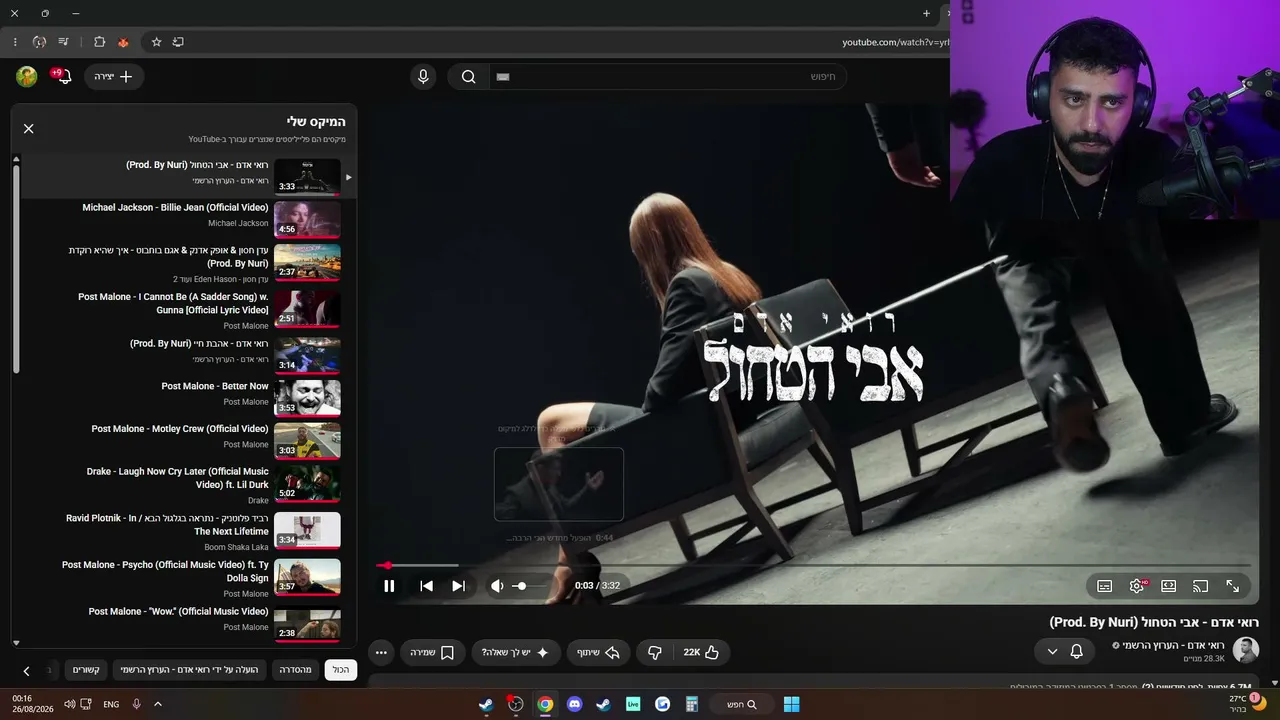The height and width of the screenshot is (720, 1280).
Task: Seek on the video progress bar
Action: coord(814,565)
